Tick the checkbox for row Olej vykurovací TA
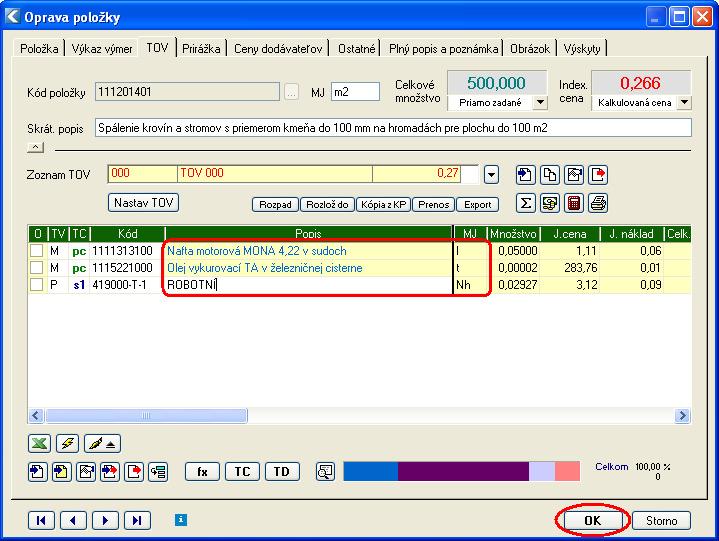The width and height of the screenshot is (719, 541). [x=36, y=268]
